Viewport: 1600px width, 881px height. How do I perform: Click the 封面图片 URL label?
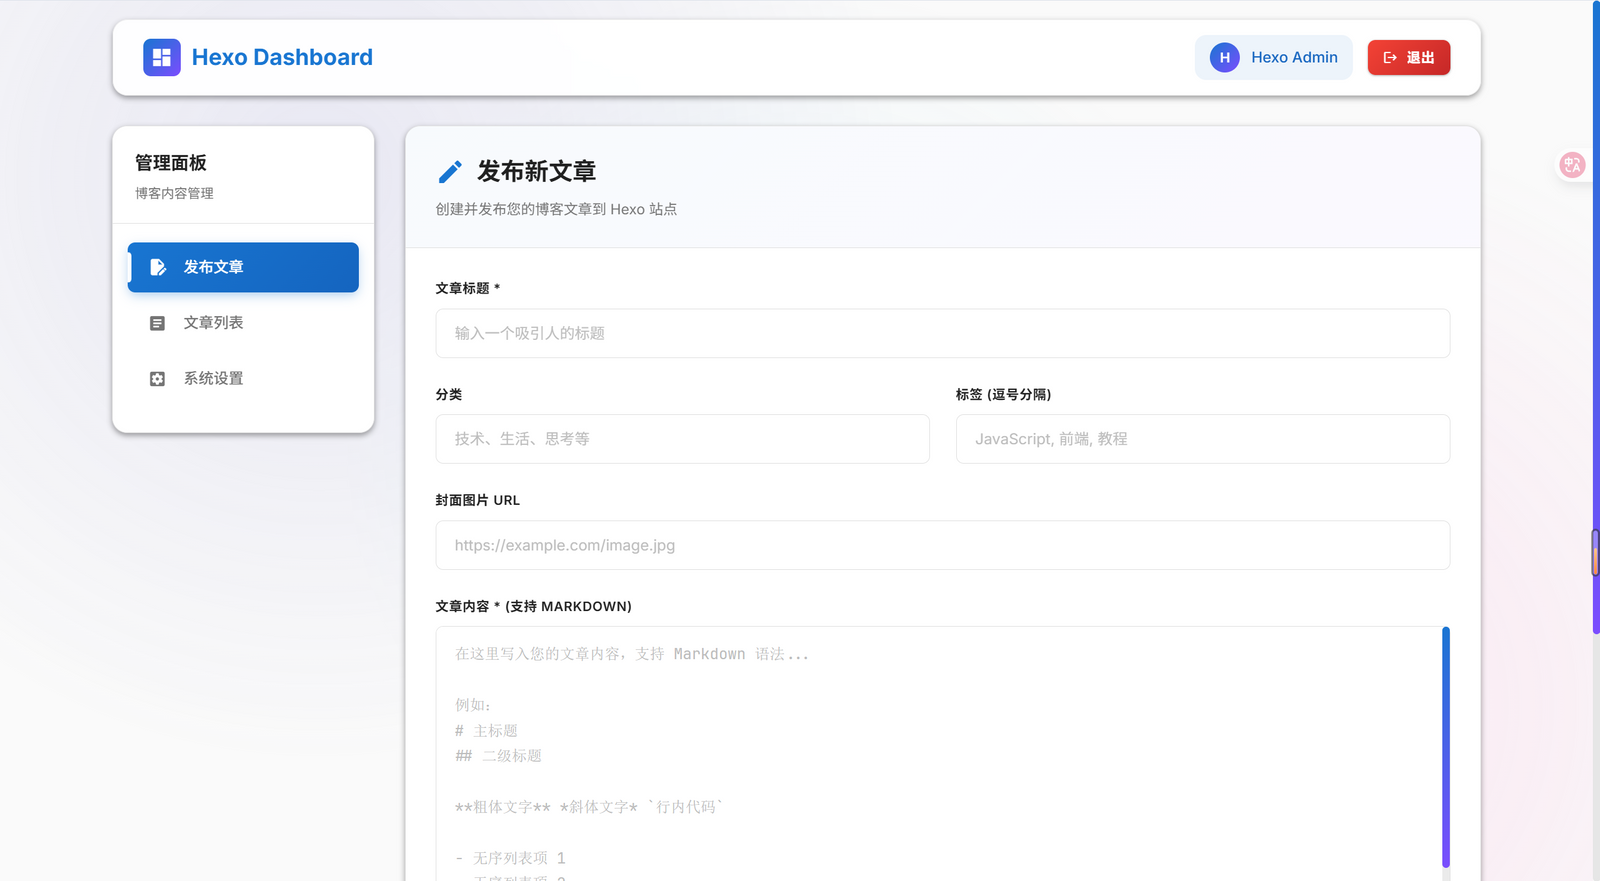click(x=478, y=500)
